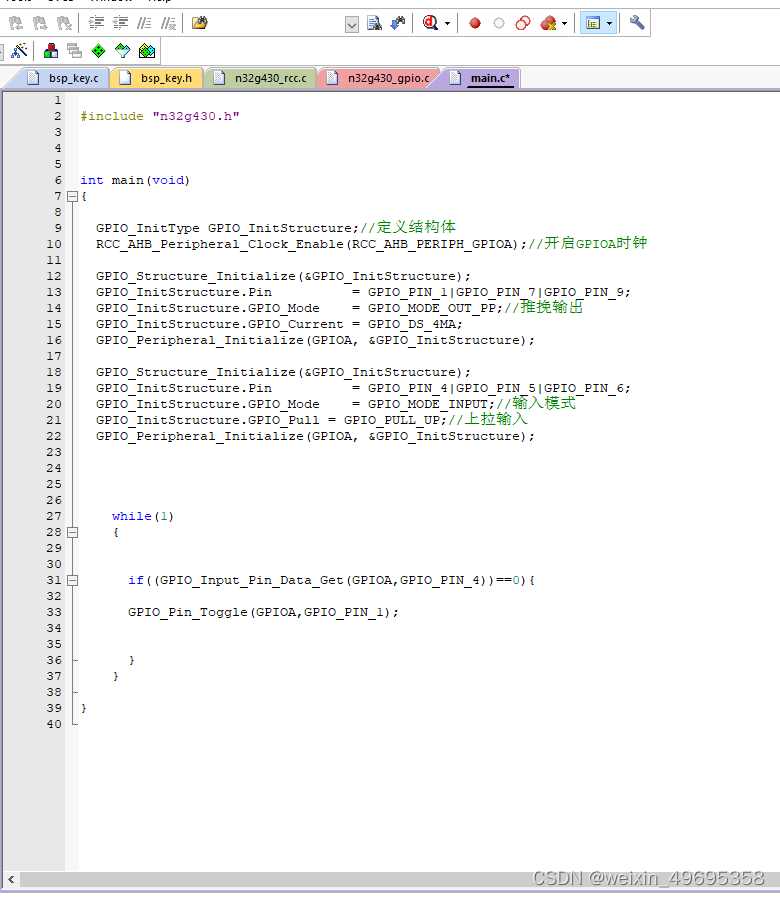Click the GPIO_InitType GPIO_InitStructure declaration
Viewport: 780px width, 897px height.
click(227, 228)
